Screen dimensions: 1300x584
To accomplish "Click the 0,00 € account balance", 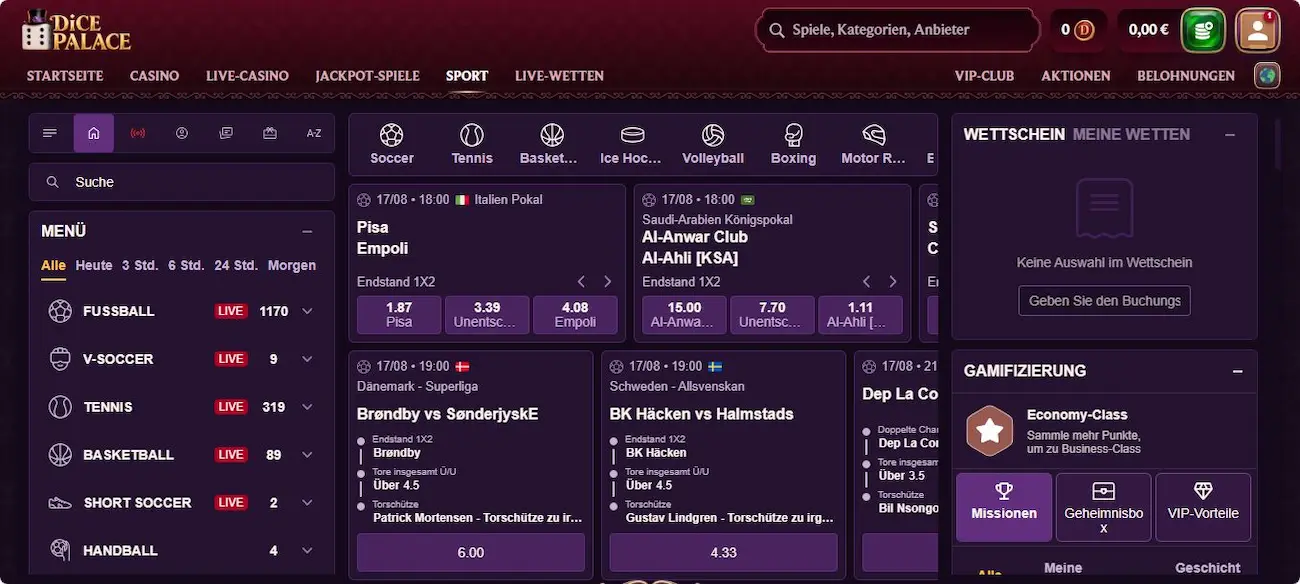I will (x=1148, y=30).
